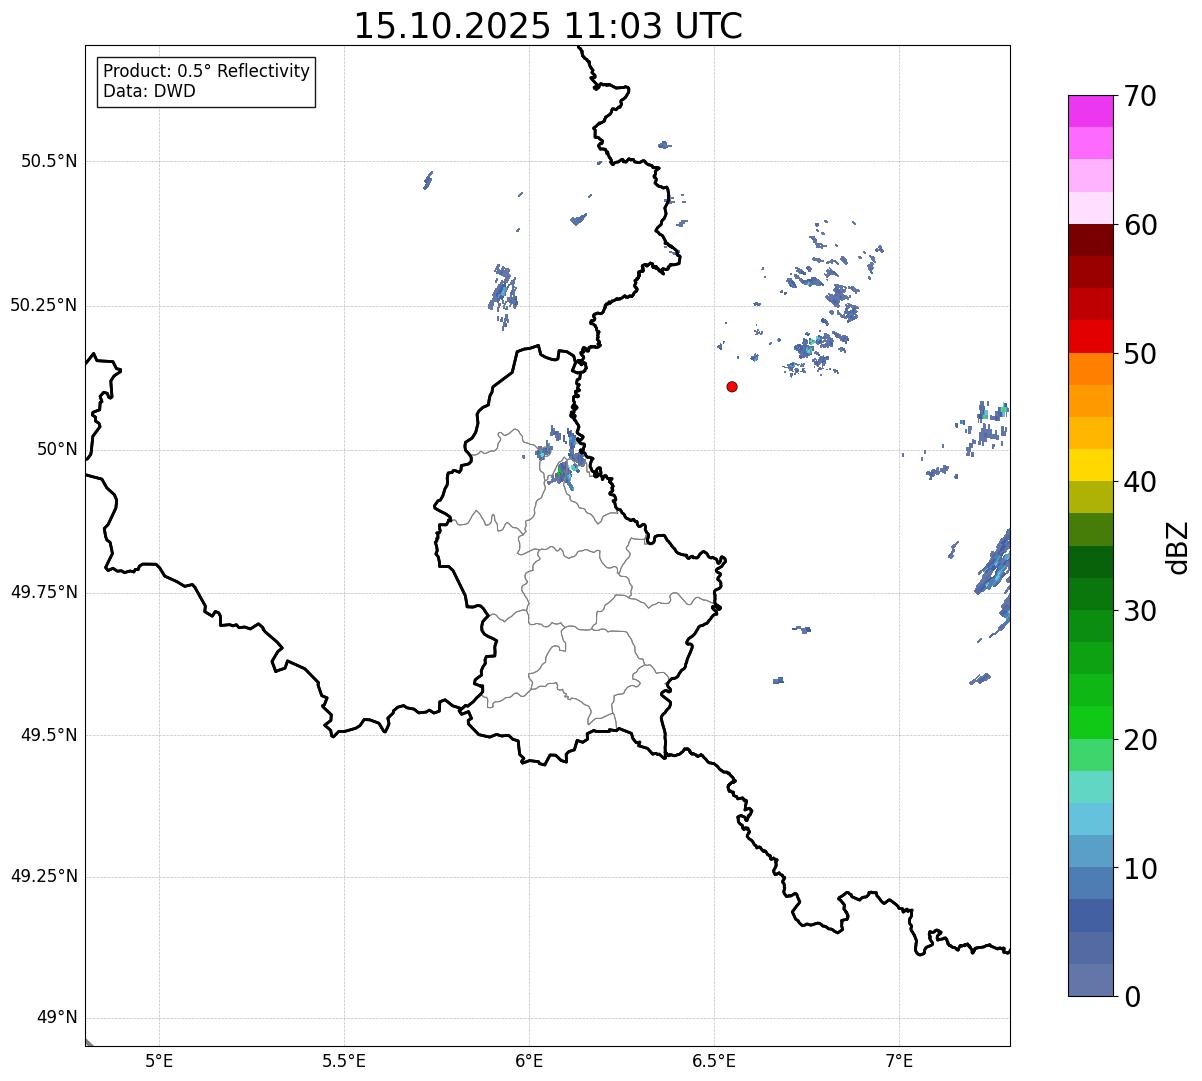1202x1081 pixels.
Task: Click the dark maroon colorbar segment below 60
Action: click(x=1090, y=240)
